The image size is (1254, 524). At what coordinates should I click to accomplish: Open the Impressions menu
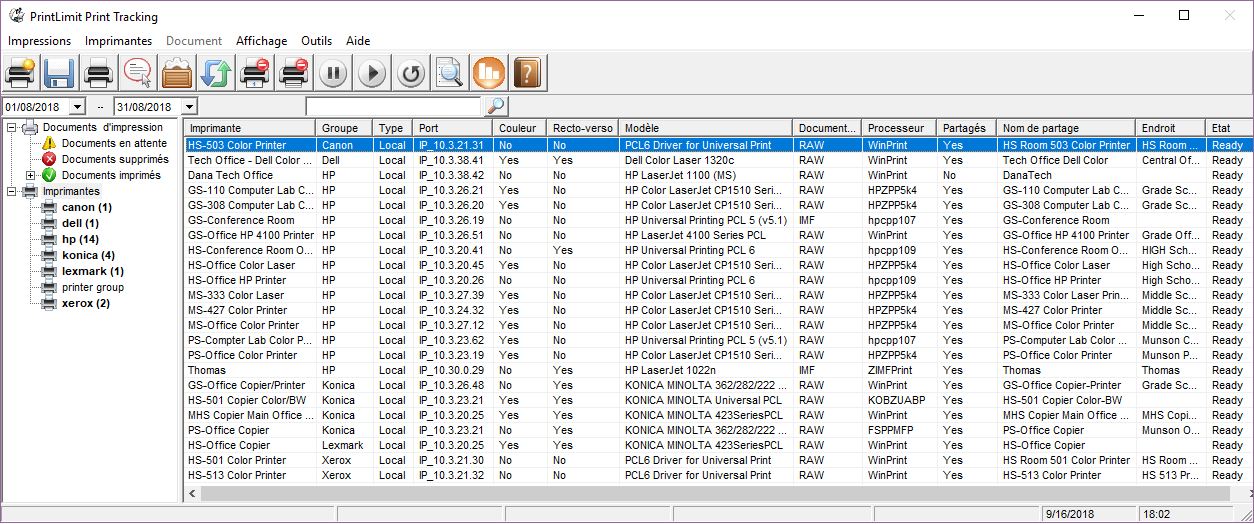39,41
